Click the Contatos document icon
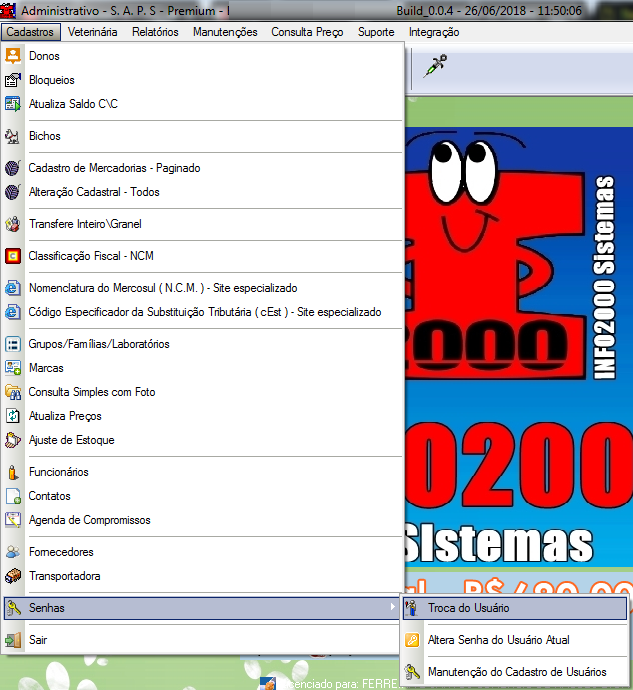The width and height of the screenshot is (633, 690). pyautogui.click(x=13, y=496)
